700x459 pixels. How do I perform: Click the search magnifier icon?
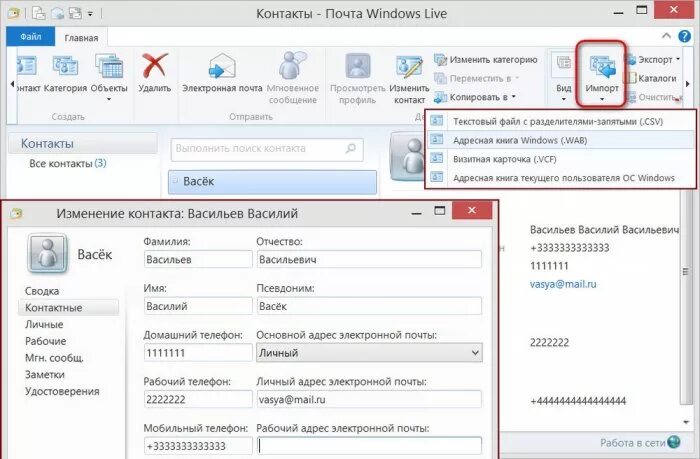[351, 148]
